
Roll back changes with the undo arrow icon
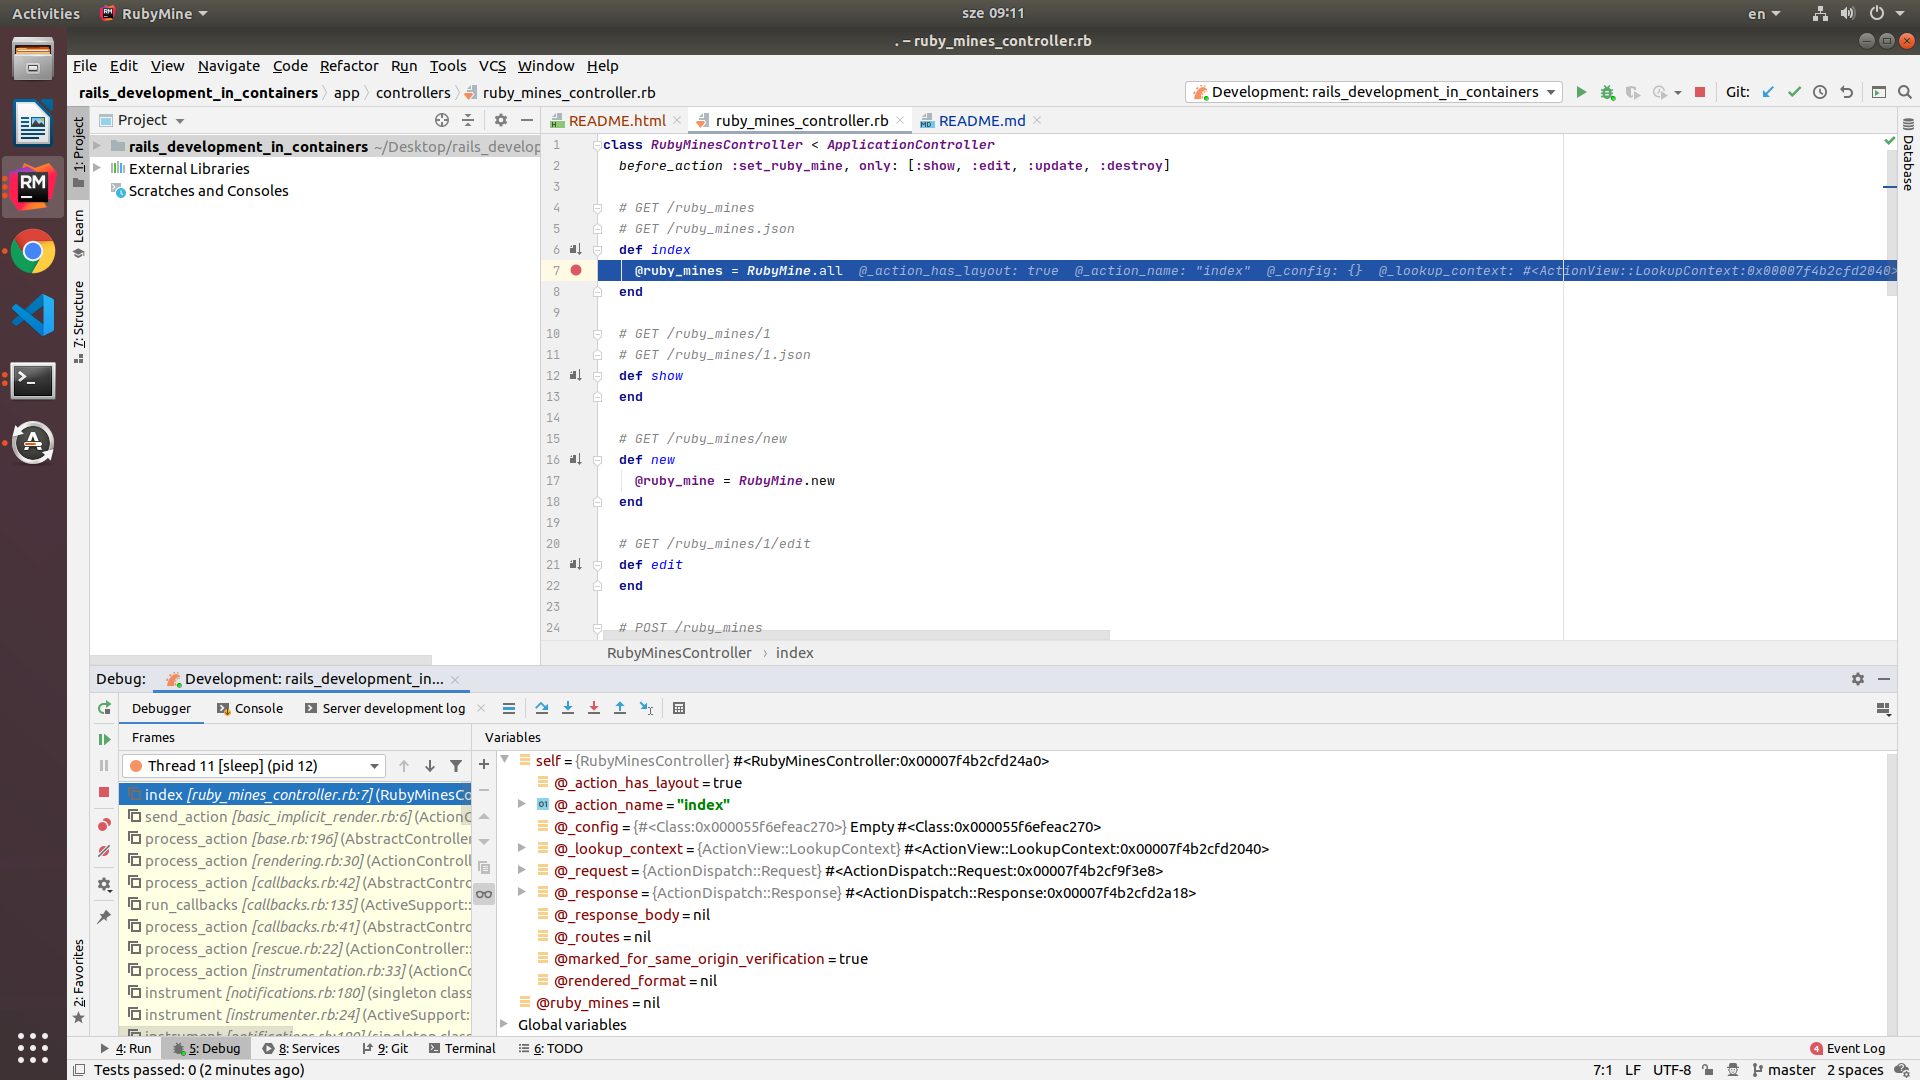click(1846, 92)
